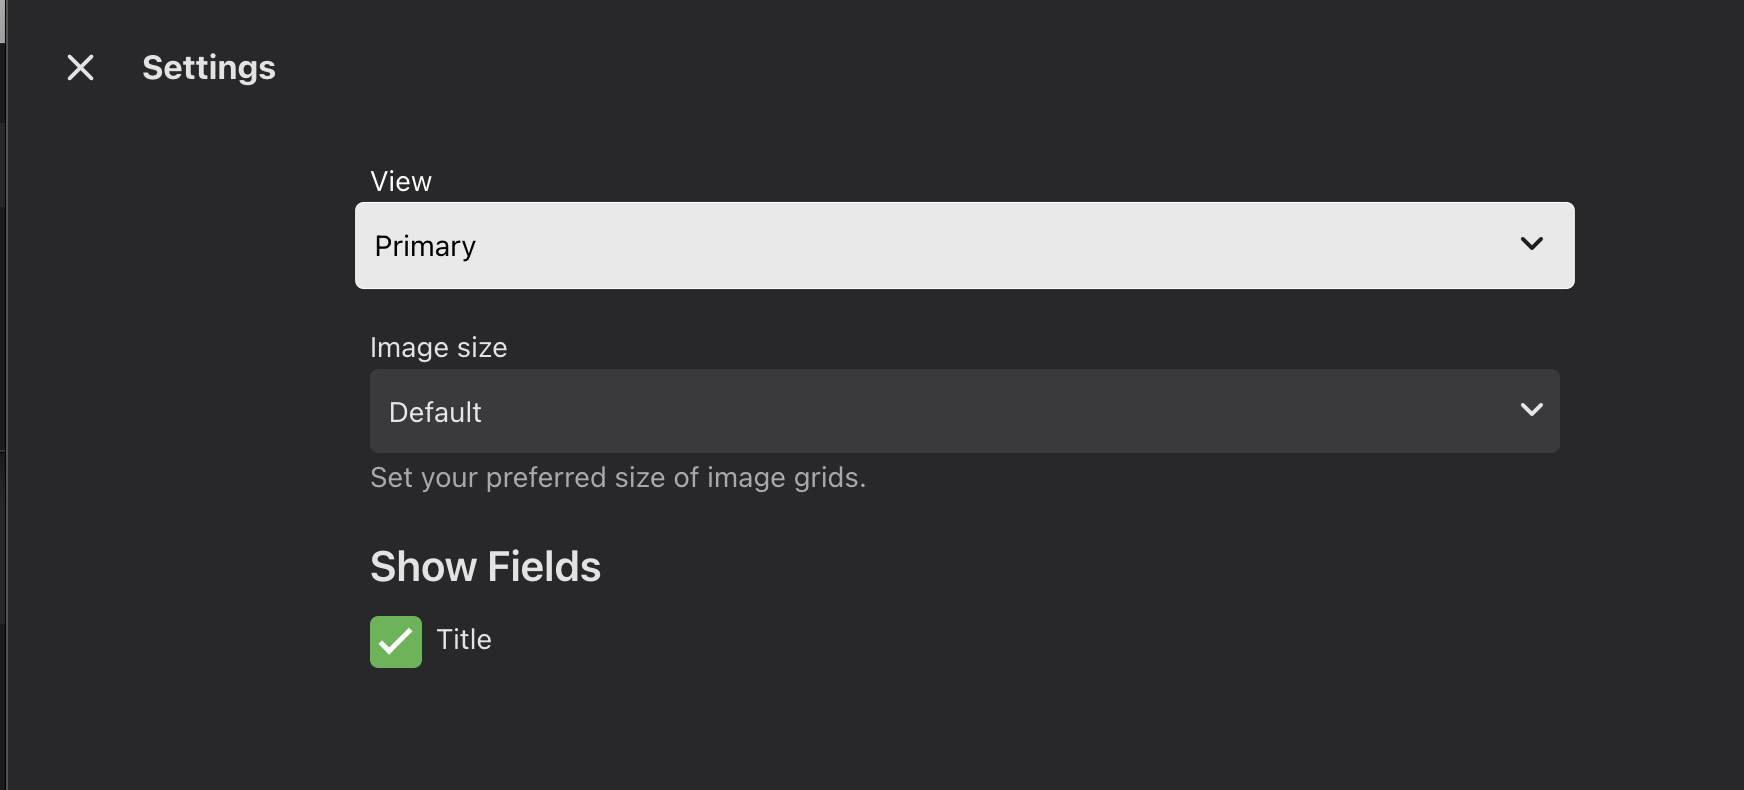
Task: Click the chevron arrow in the View dropdown
Action: pyautogui.click(x=1531, y=244)
